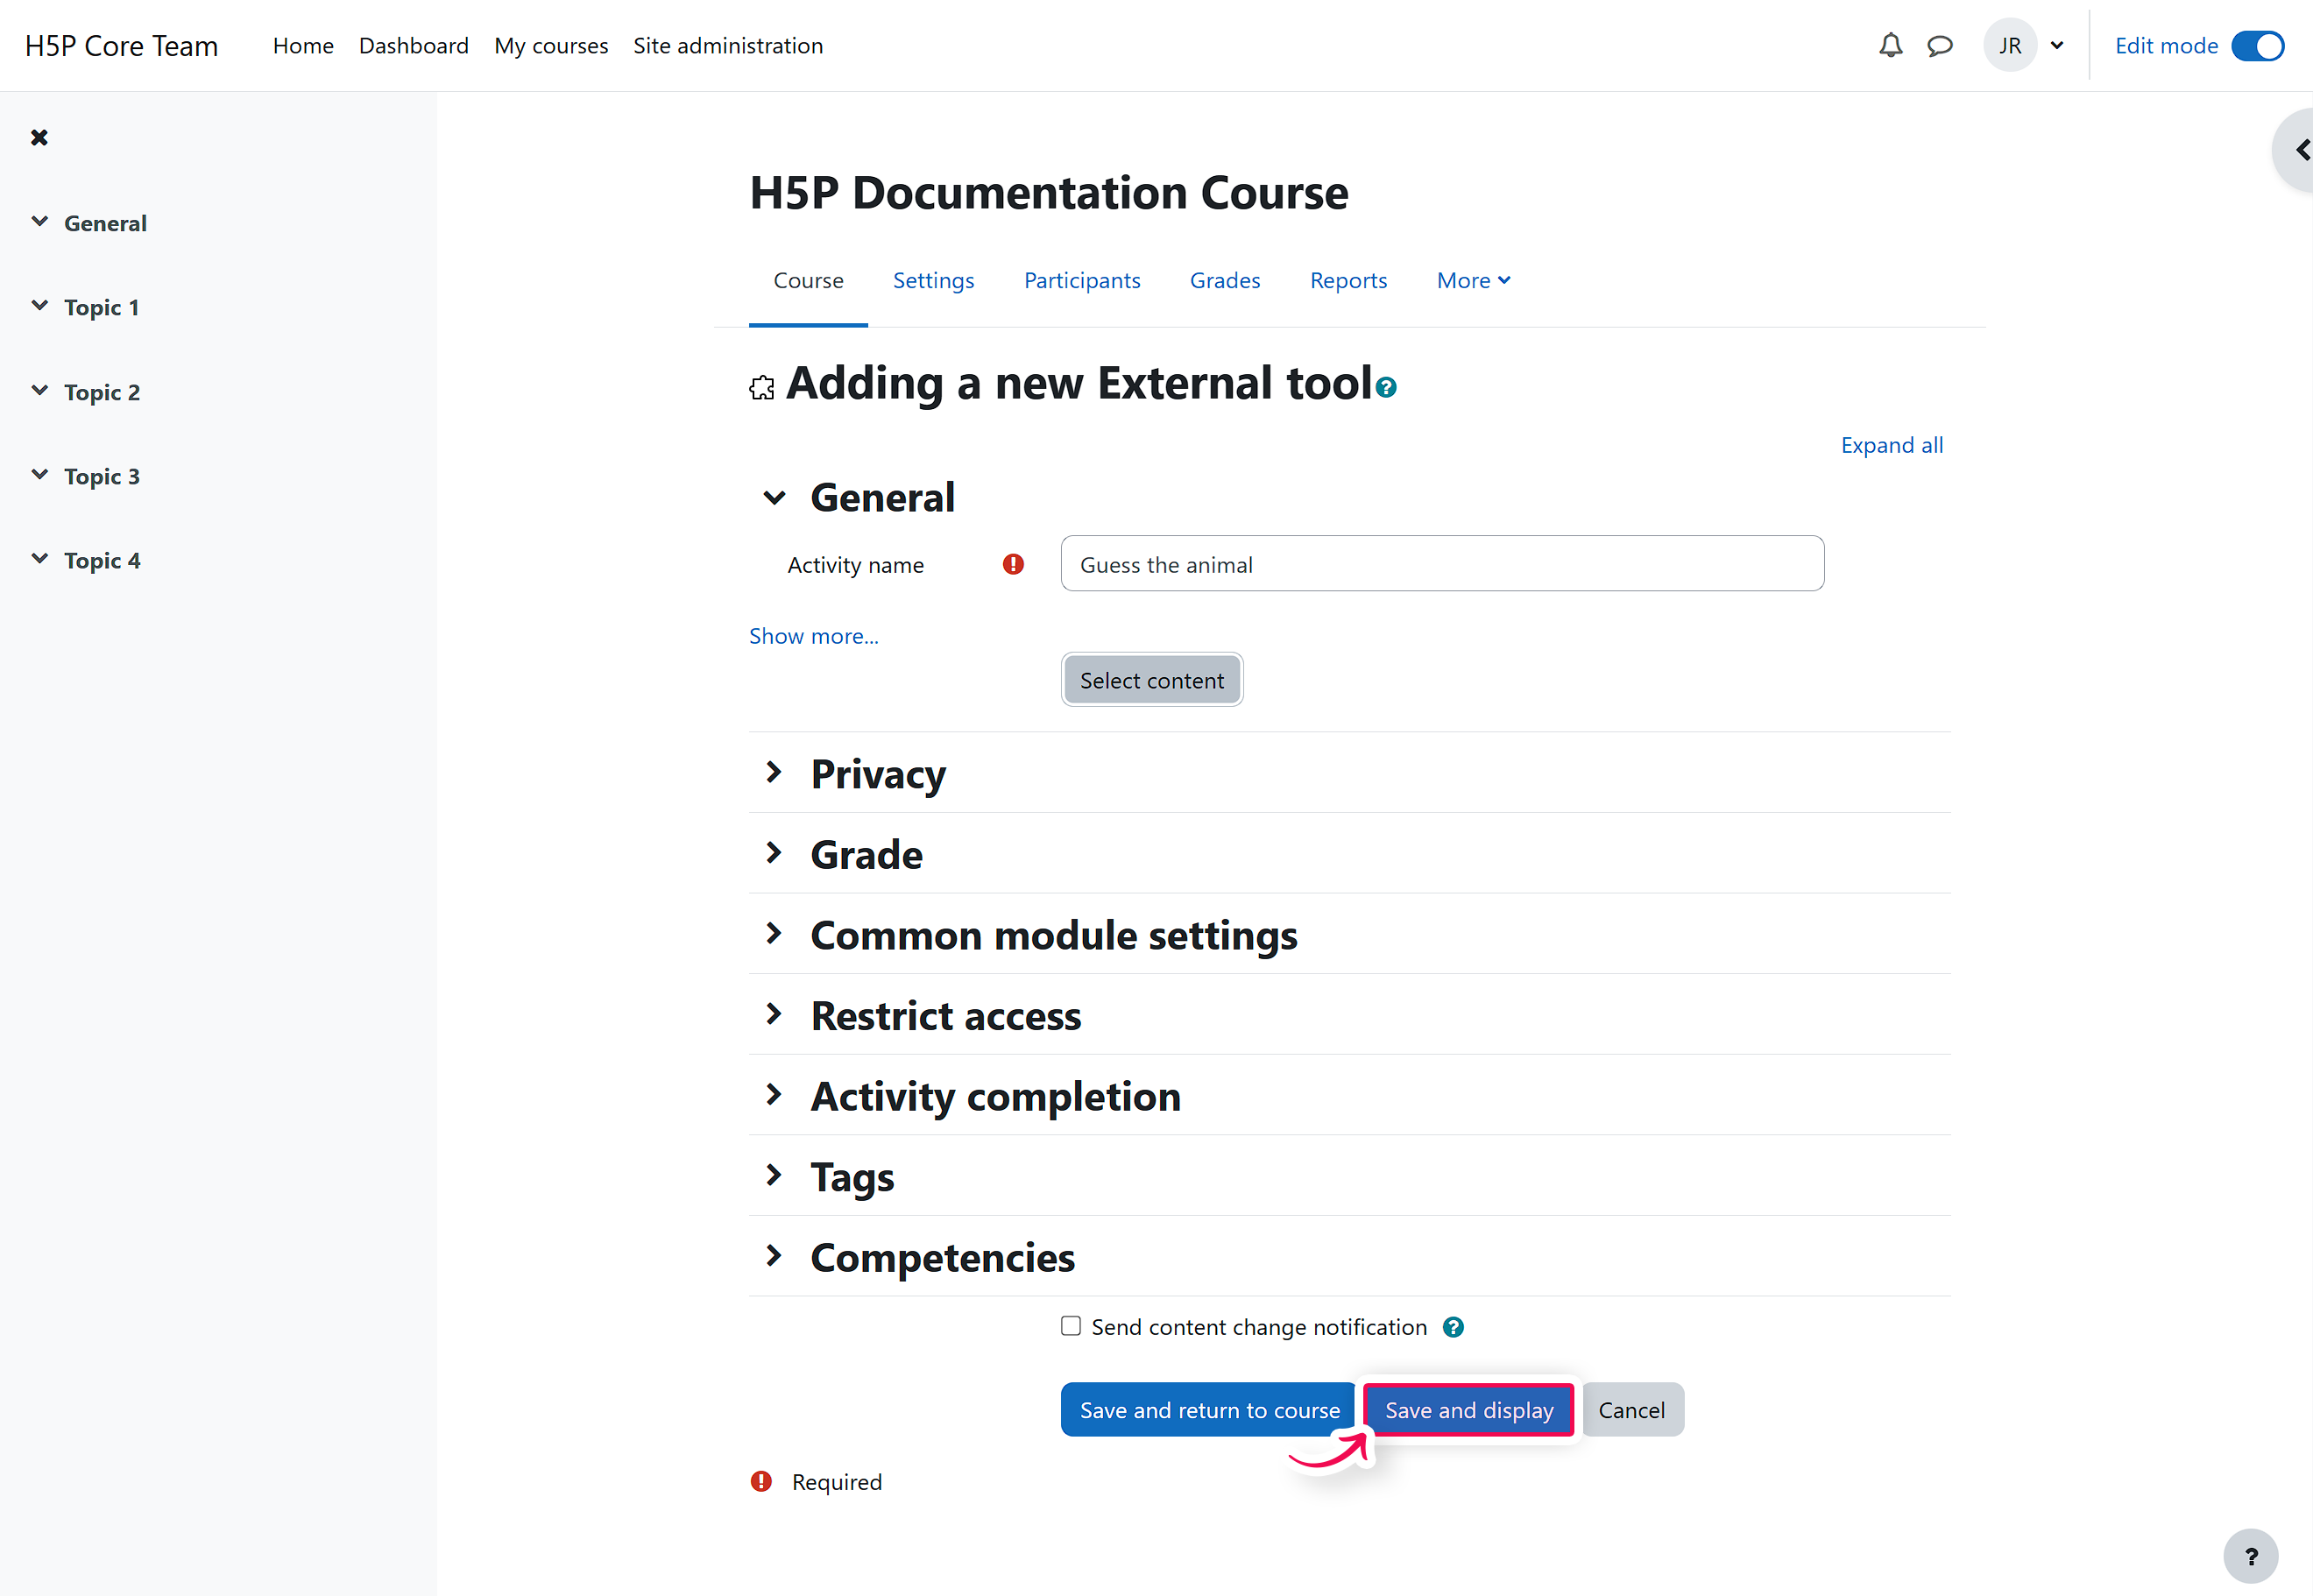Open the notifications bell
The width and height of the screenshot is (2313, 1596).
1890,46
